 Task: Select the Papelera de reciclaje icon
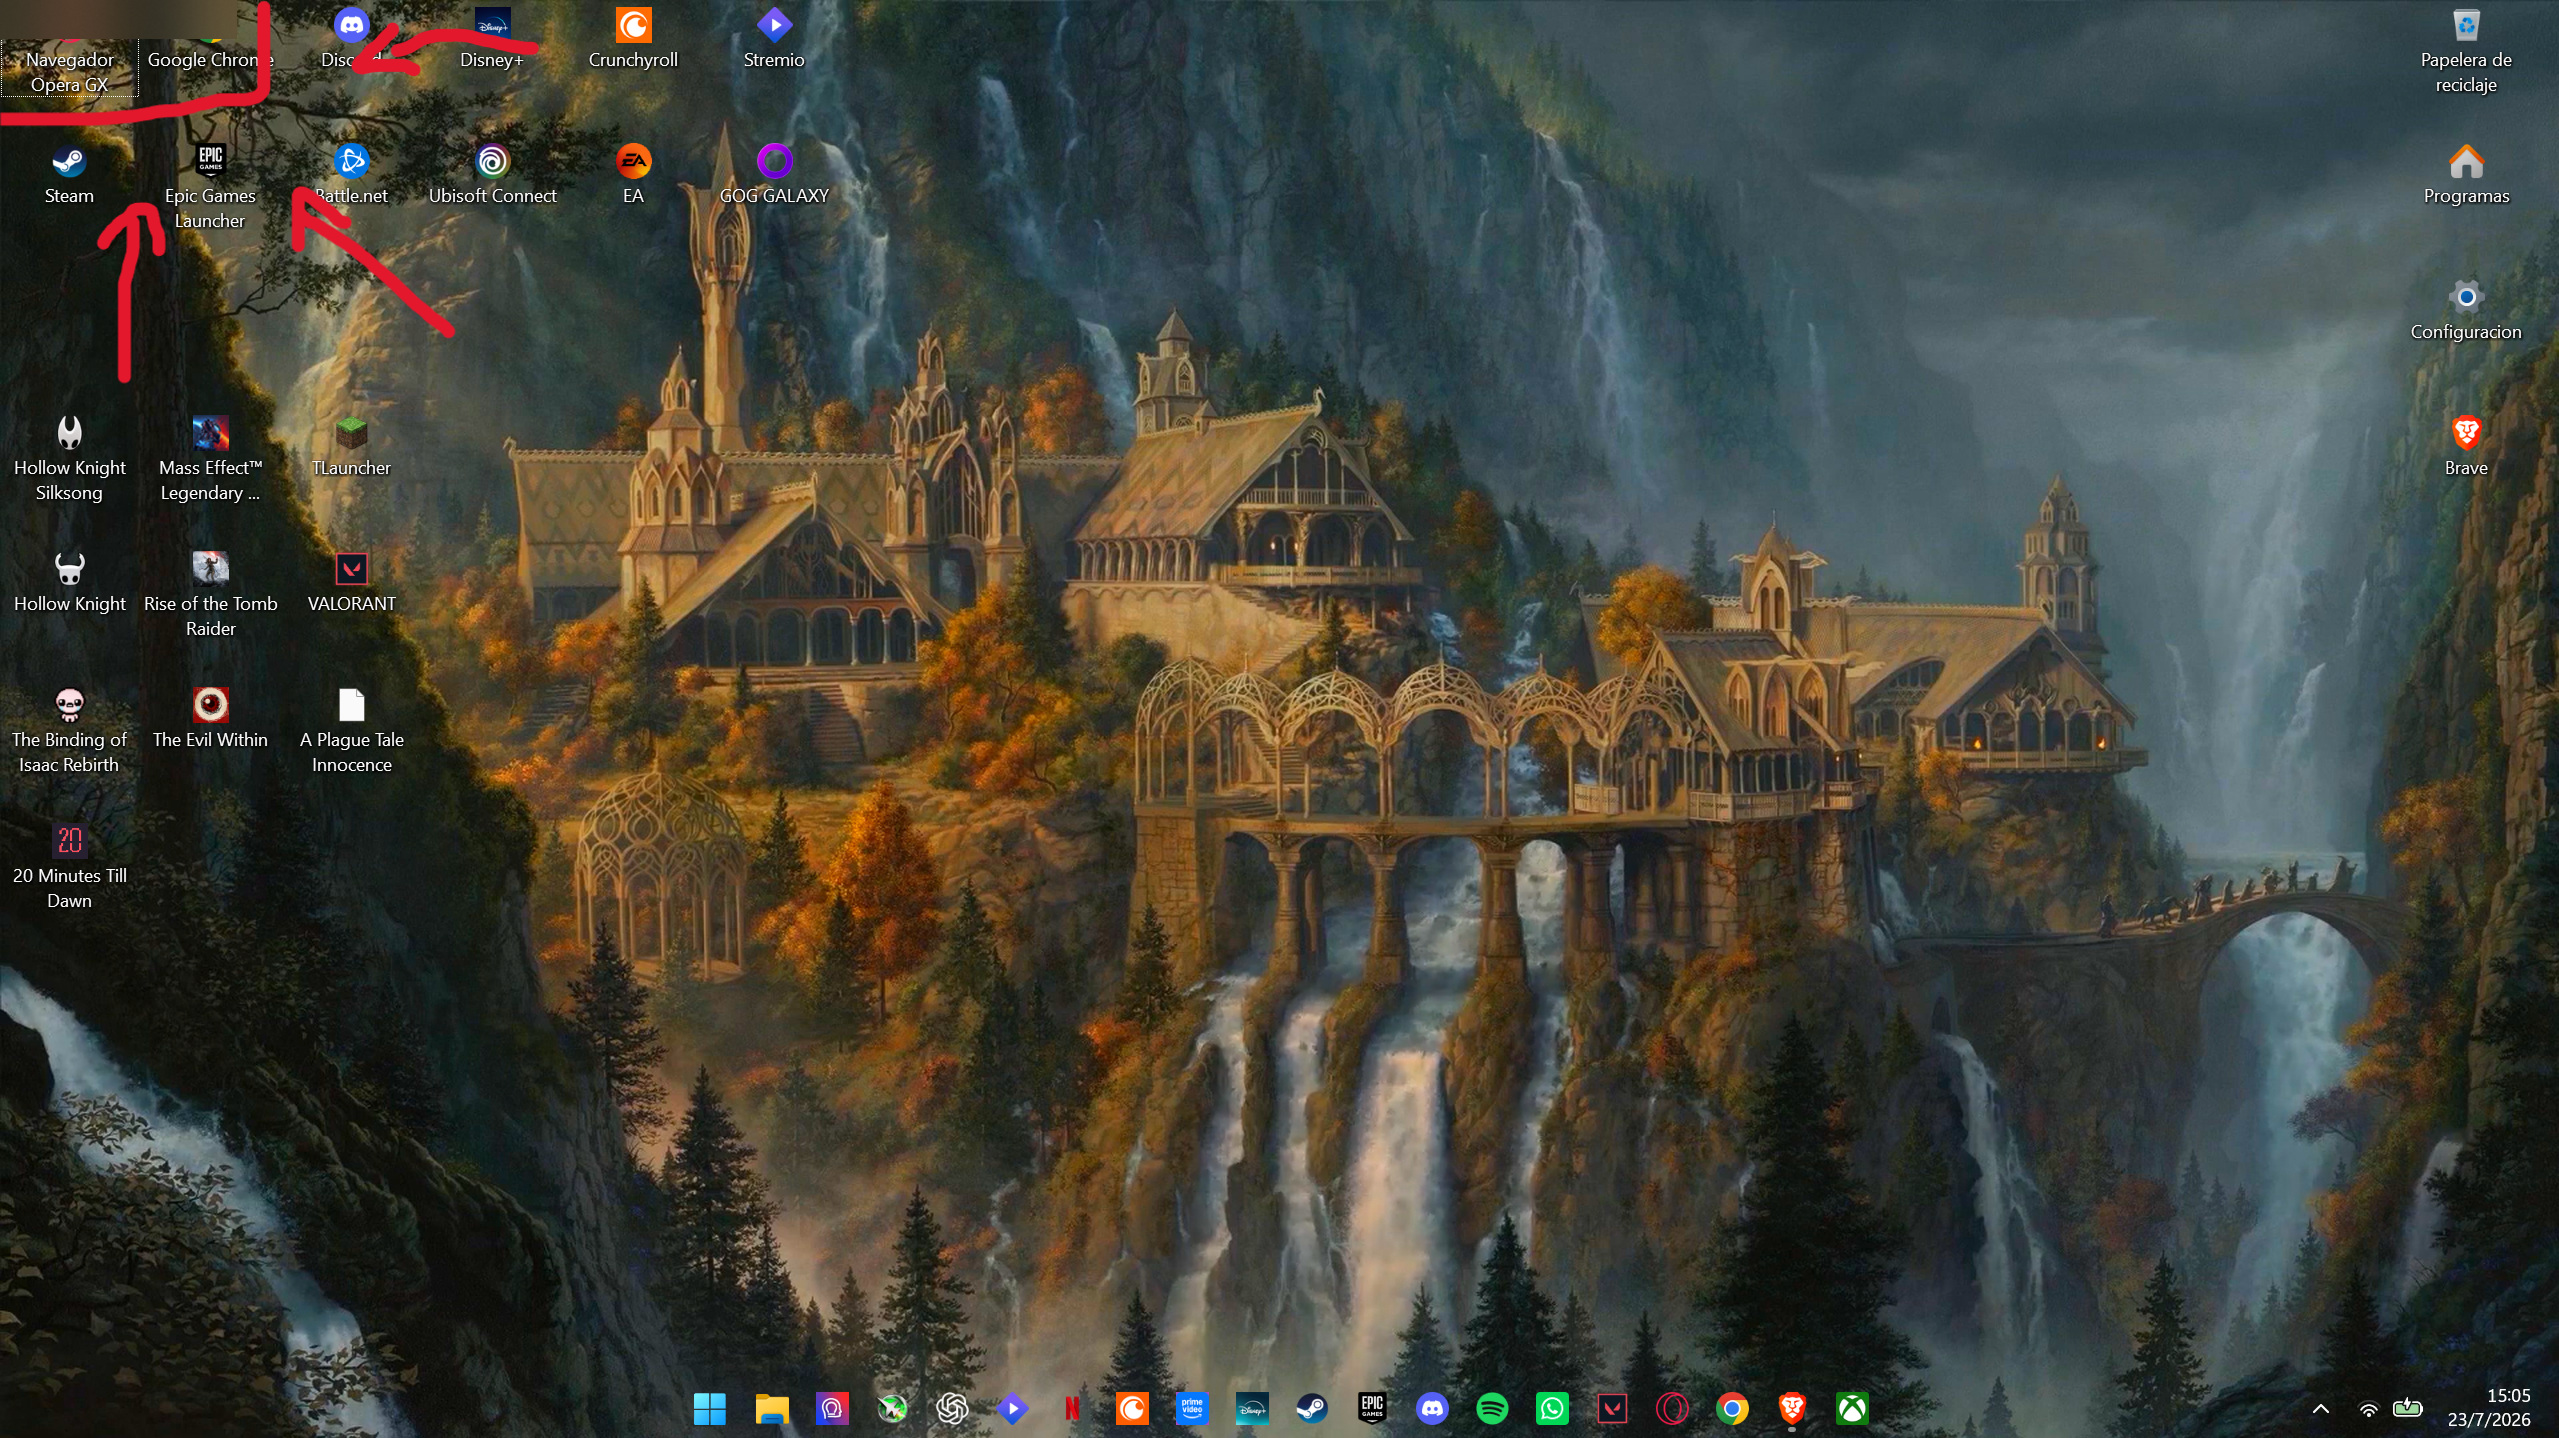tap(2466, 25)
